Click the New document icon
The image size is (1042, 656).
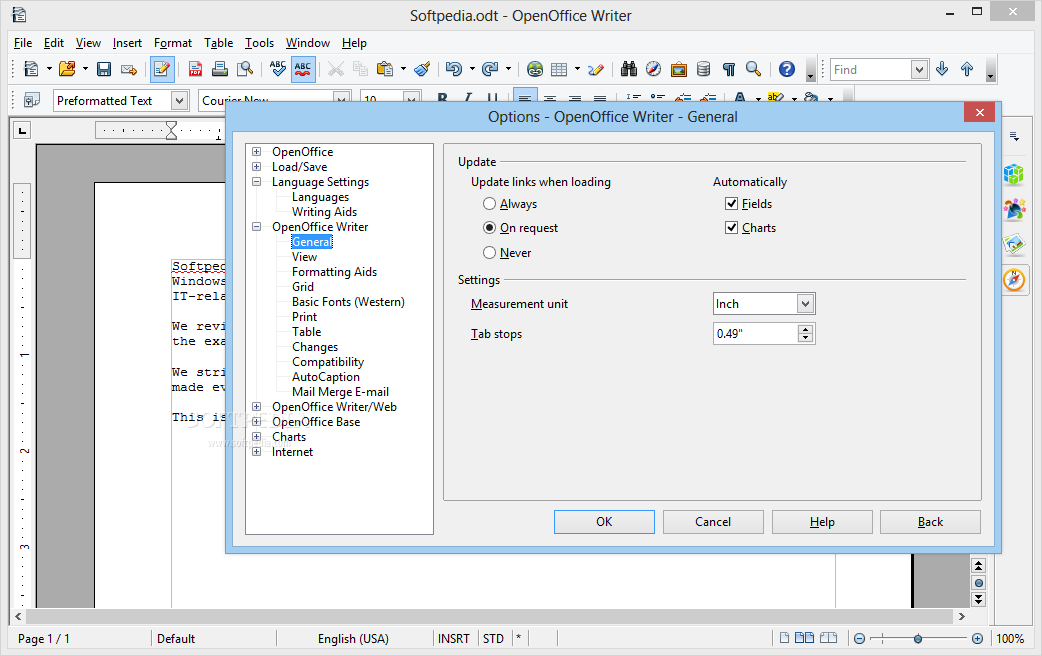(31, 69)
